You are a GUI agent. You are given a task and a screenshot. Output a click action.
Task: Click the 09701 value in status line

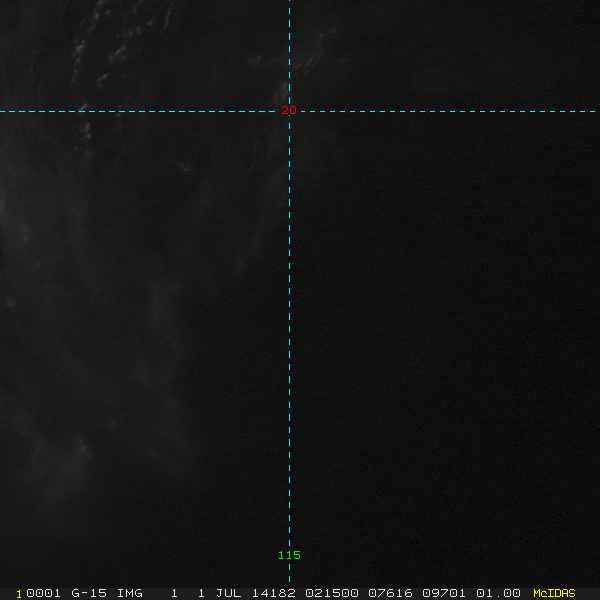[444, 593]
